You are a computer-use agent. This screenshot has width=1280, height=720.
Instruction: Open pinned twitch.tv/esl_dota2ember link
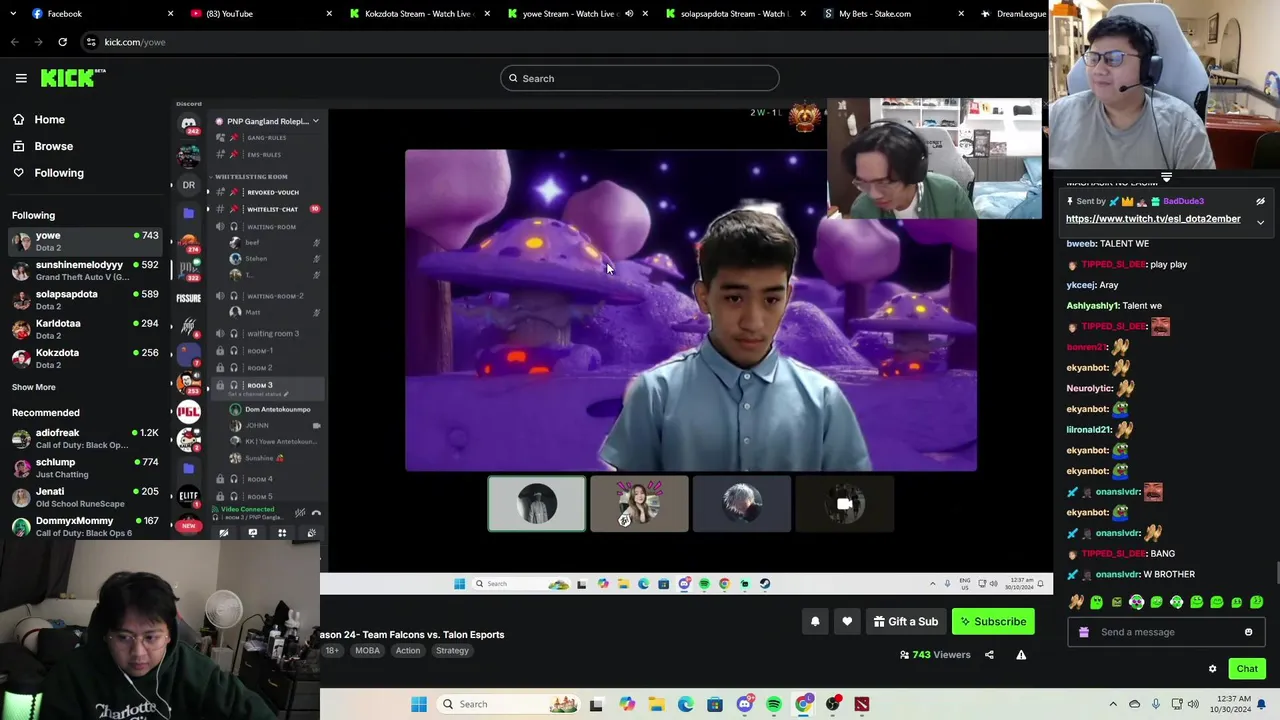point(1153,219)
